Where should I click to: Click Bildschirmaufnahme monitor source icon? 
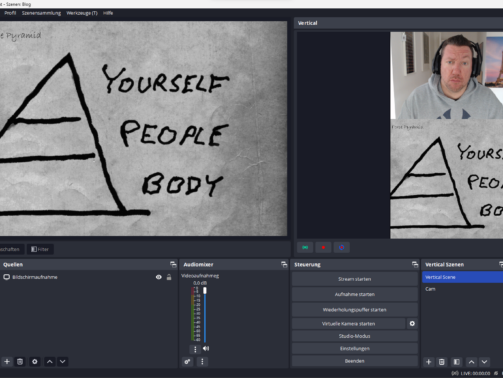point(6,277)
